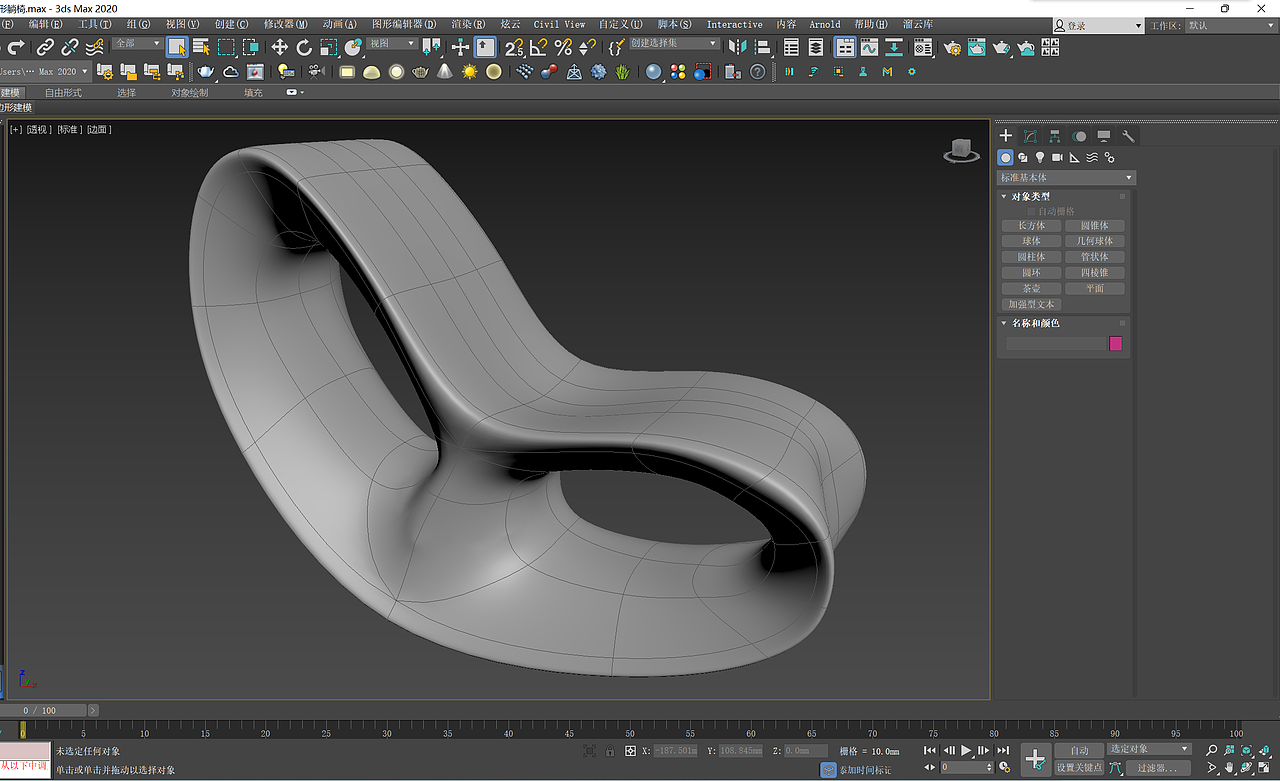This screenshot has width=1280, height=781.
Task: Open the 选定对象 key filter dropdown
Action: (1149, 749)
